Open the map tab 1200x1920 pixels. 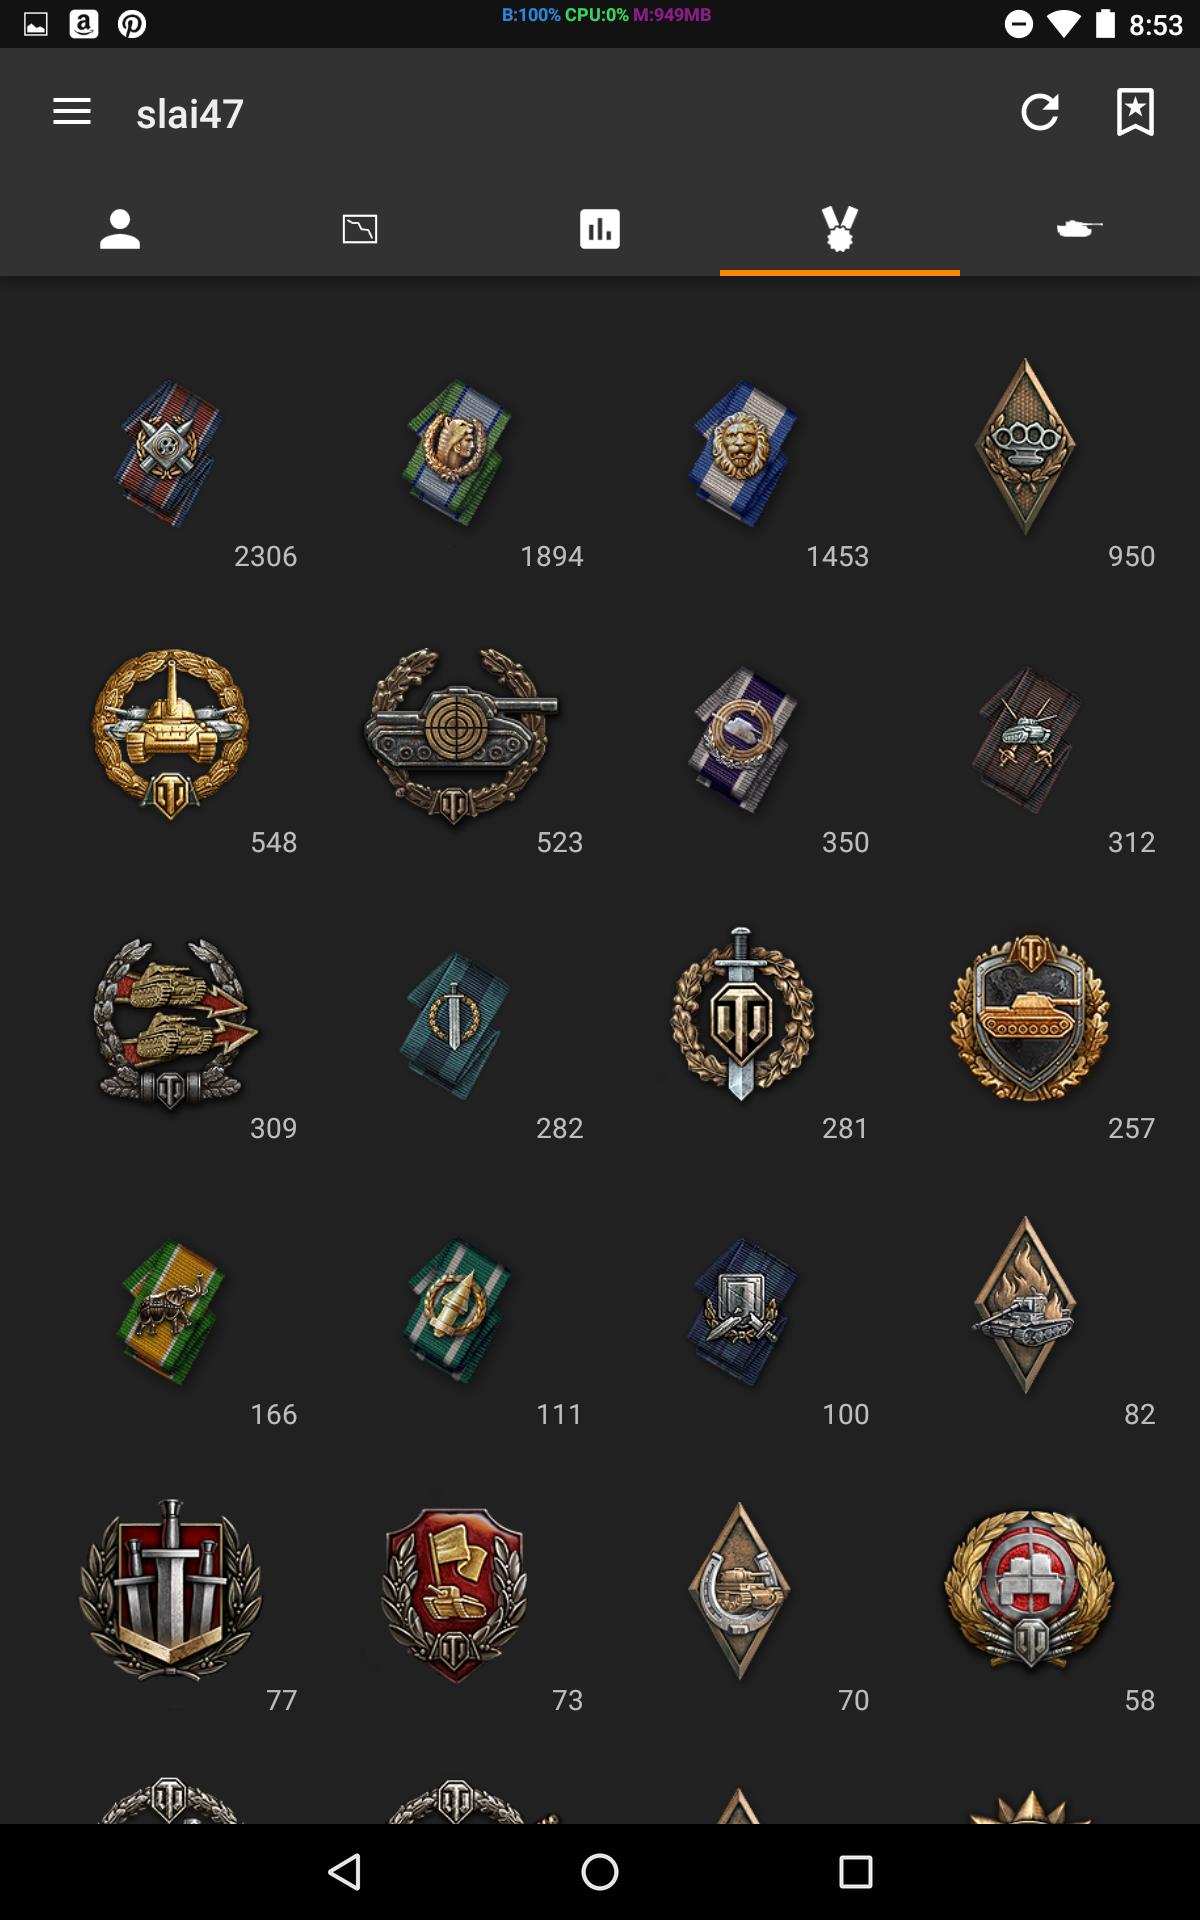point(360,229)
